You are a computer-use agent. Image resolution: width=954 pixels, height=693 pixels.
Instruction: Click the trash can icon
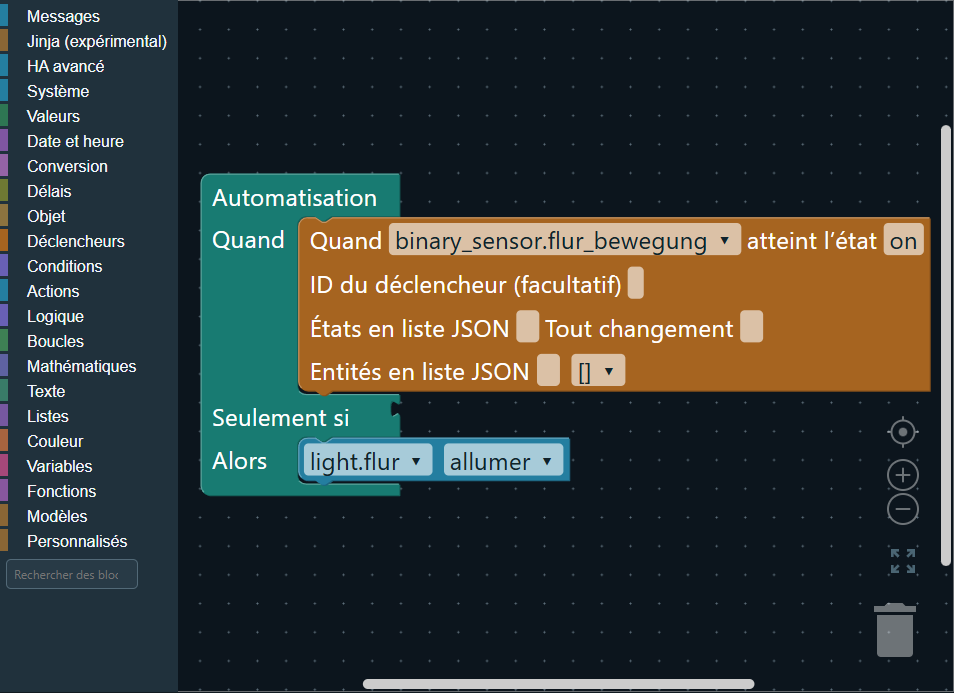[x=895, y=630]
